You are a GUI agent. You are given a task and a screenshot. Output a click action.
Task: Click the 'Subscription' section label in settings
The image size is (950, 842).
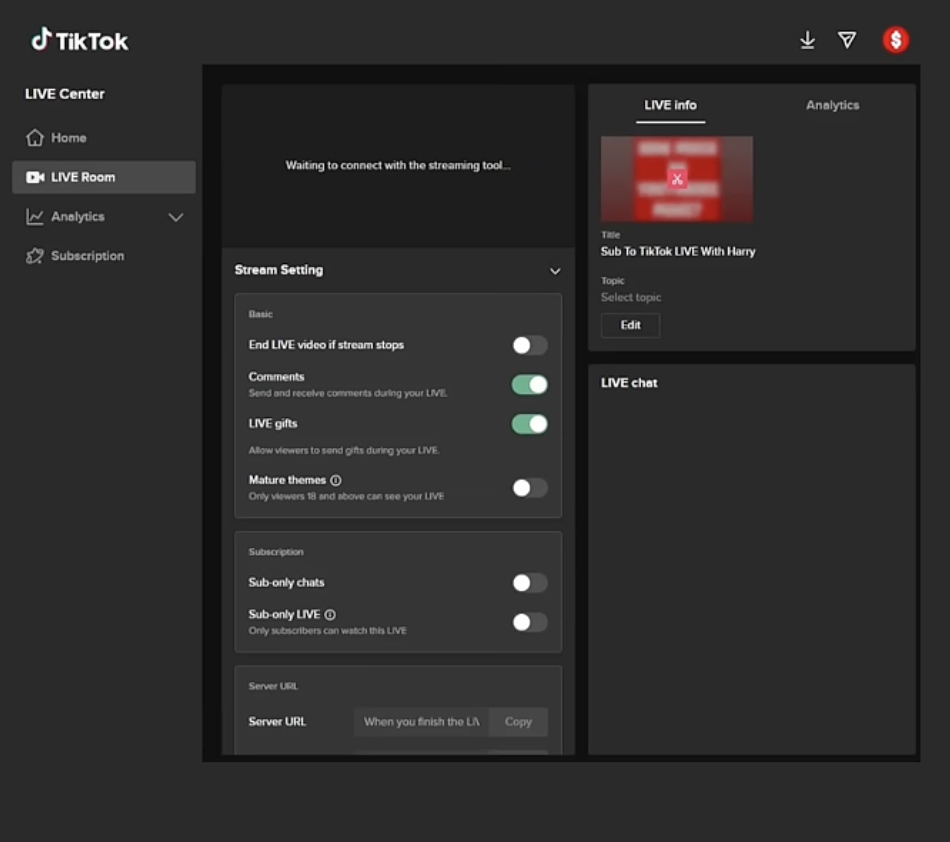tap(276, 552)
